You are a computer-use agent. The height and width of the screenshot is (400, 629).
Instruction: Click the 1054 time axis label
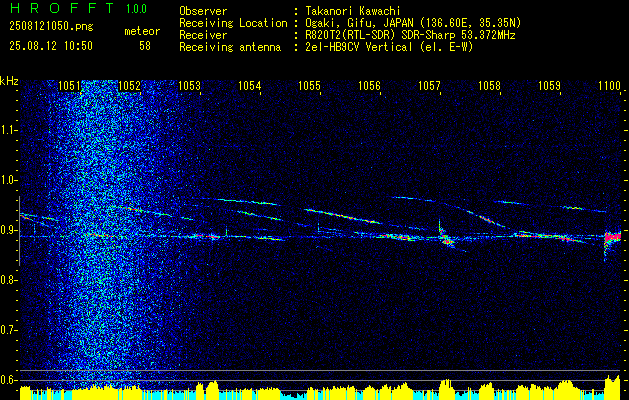click(x=250, y=85)
